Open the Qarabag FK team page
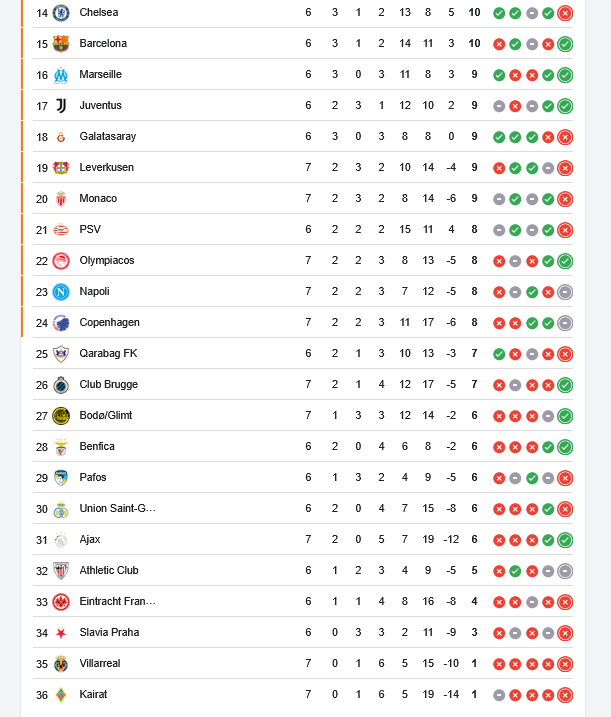 click(x=109, y=353)
